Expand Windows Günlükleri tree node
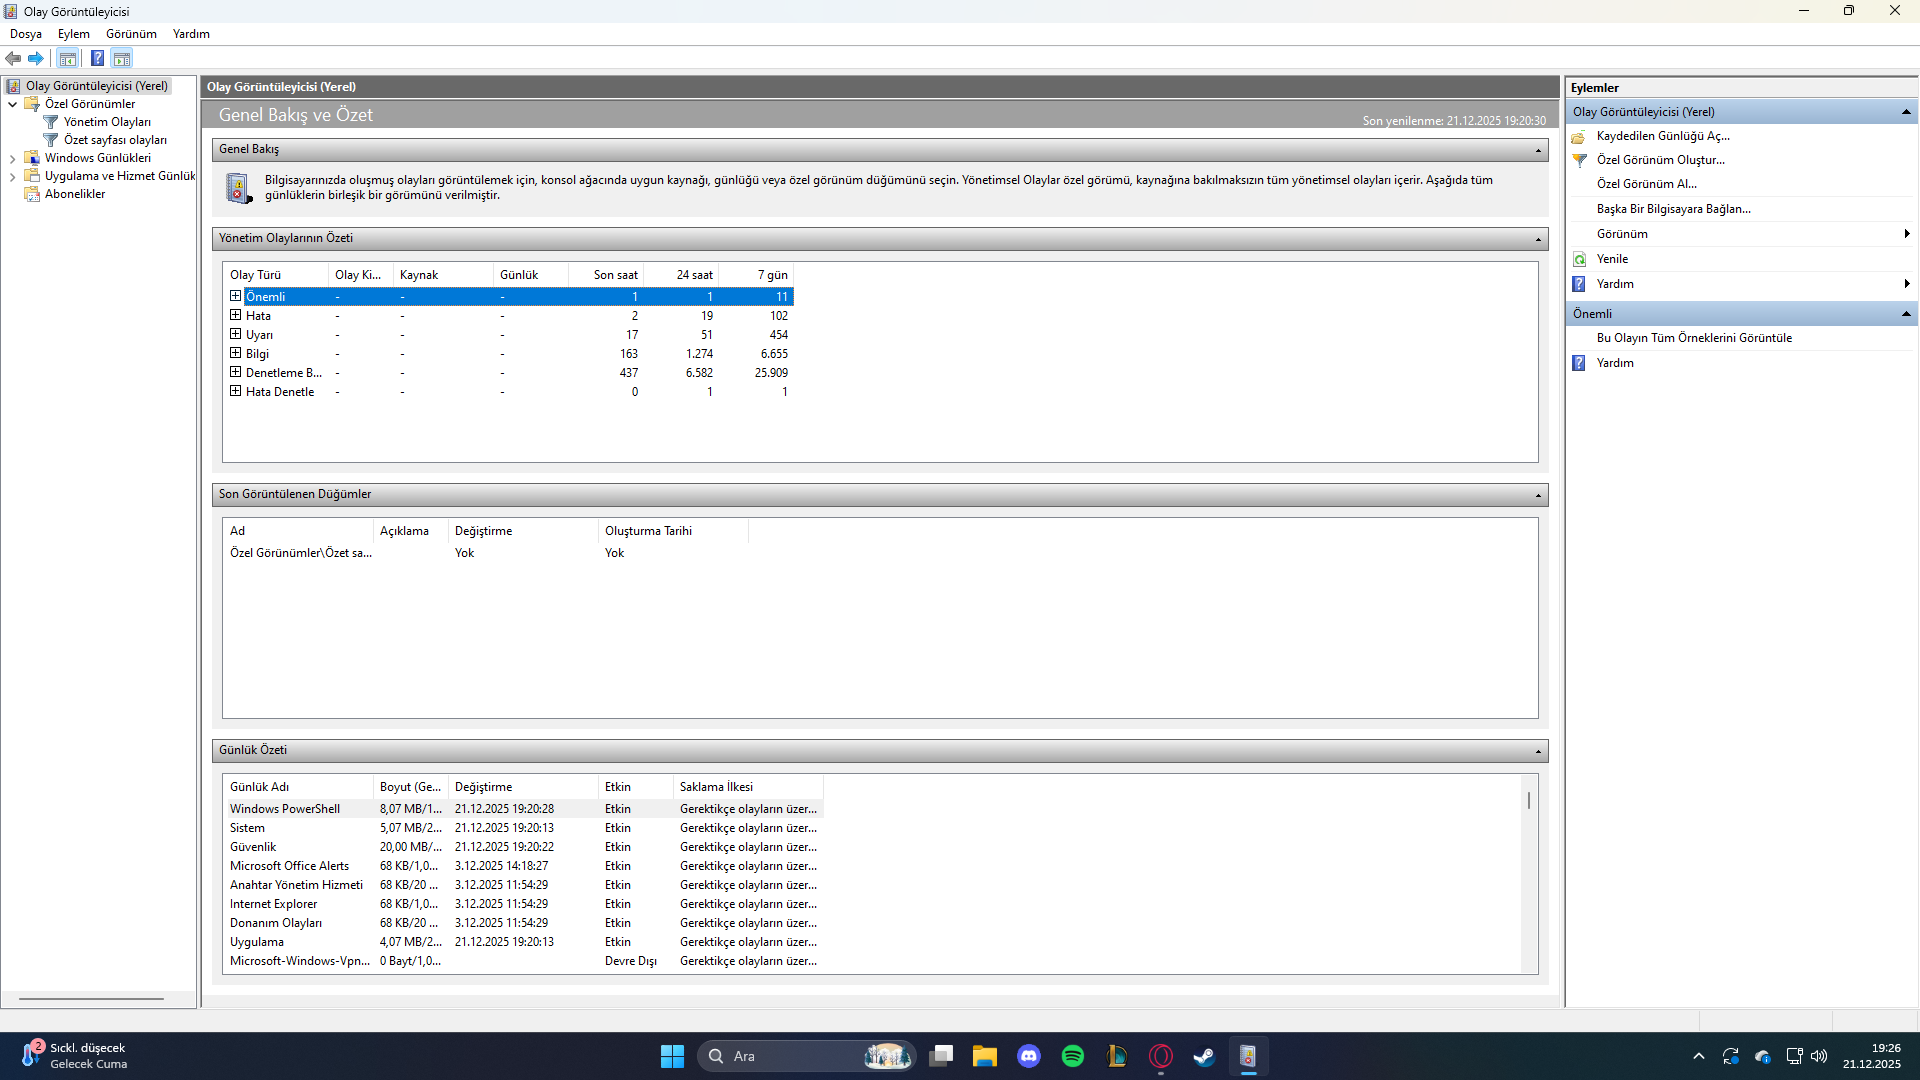Screen dimensions: 1920x1080 click(x=12, y=158)
